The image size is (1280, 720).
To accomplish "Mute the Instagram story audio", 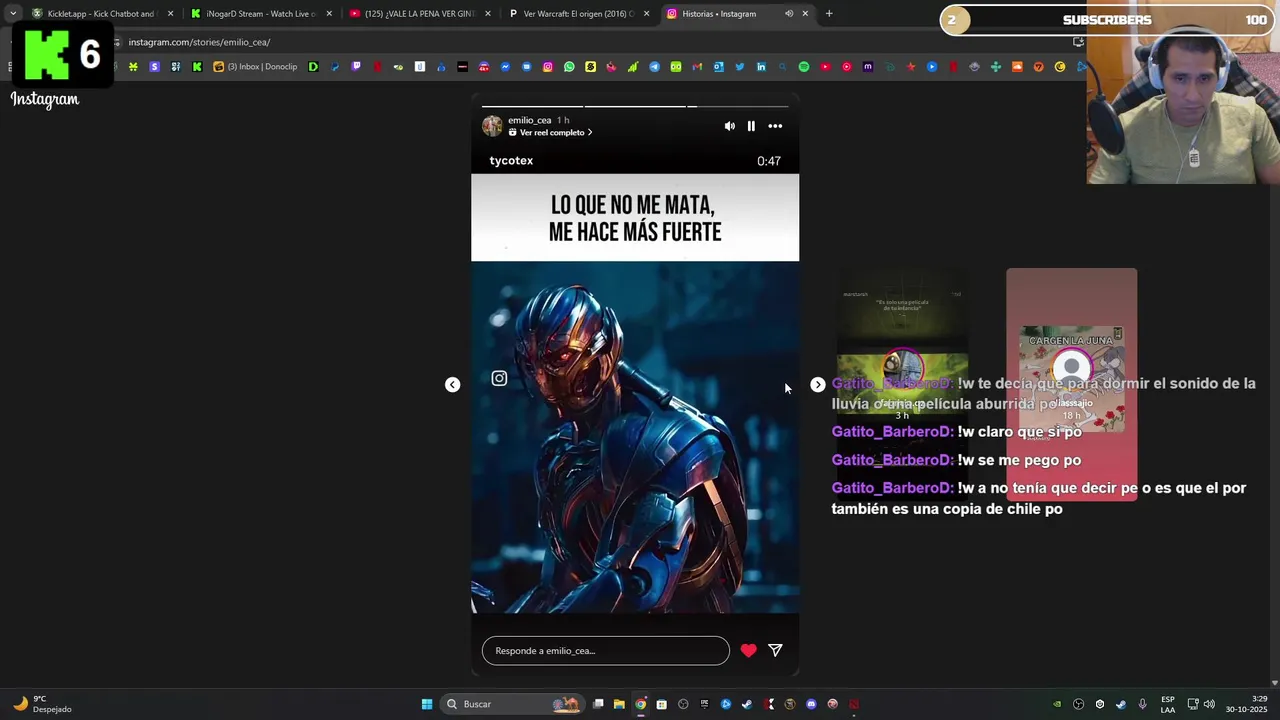I will click(x=729, y=126).
